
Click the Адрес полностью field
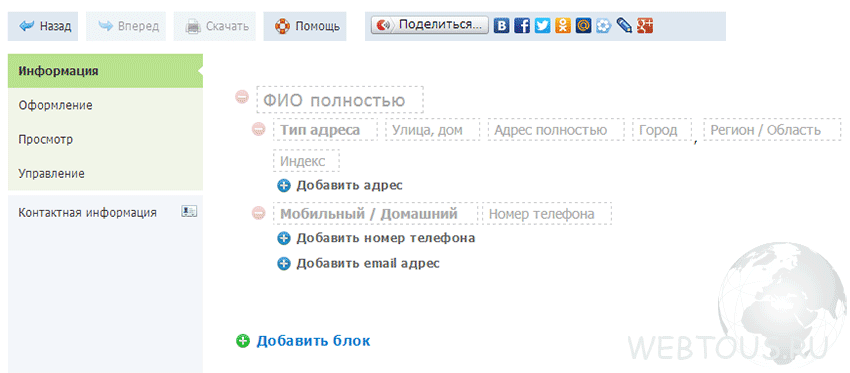click(556, 130)
